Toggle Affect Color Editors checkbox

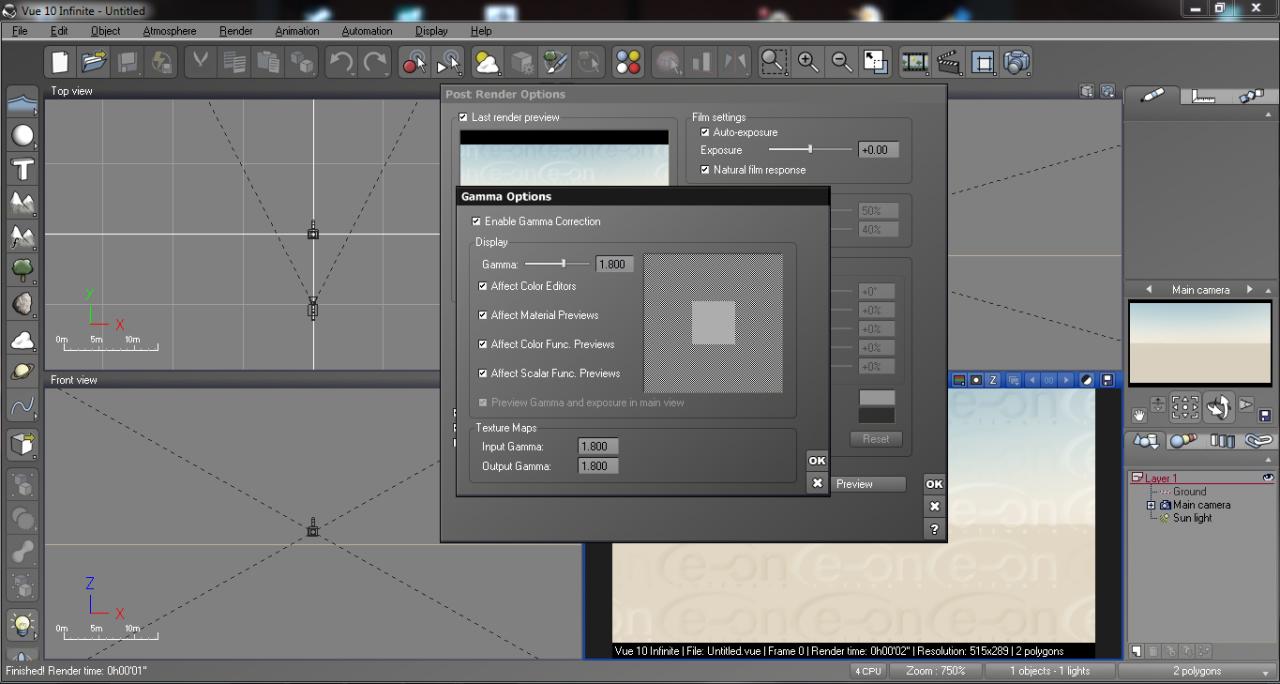(483, 287)
